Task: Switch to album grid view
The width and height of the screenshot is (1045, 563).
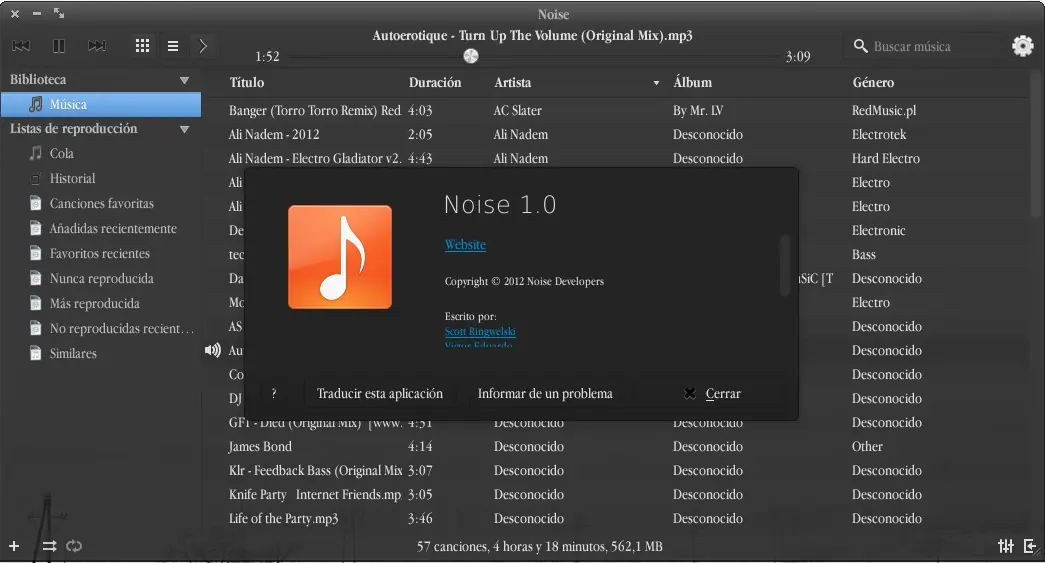Action: pyautogui.click(x=142, y=45)
